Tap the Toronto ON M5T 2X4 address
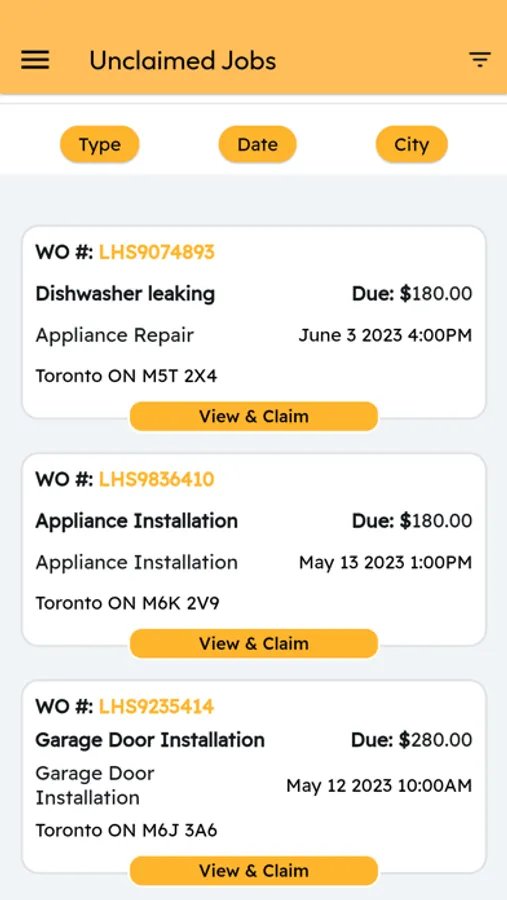Screen dimensions: 507x900 [x=126, y=377]
